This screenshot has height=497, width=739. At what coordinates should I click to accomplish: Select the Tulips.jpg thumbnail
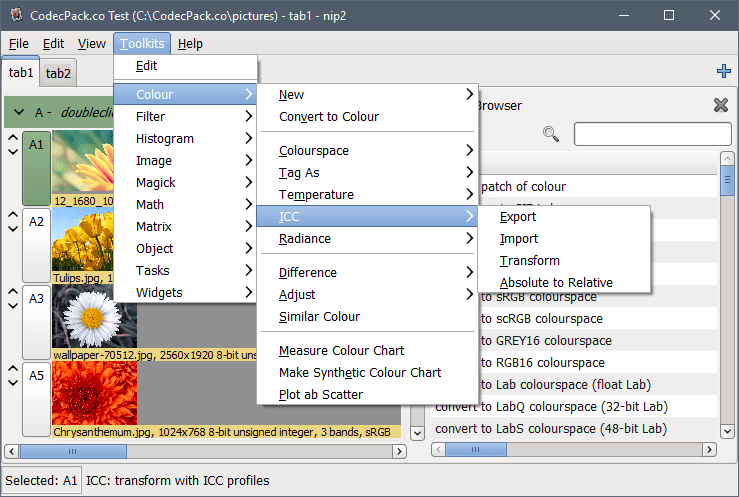pos(81,242)
